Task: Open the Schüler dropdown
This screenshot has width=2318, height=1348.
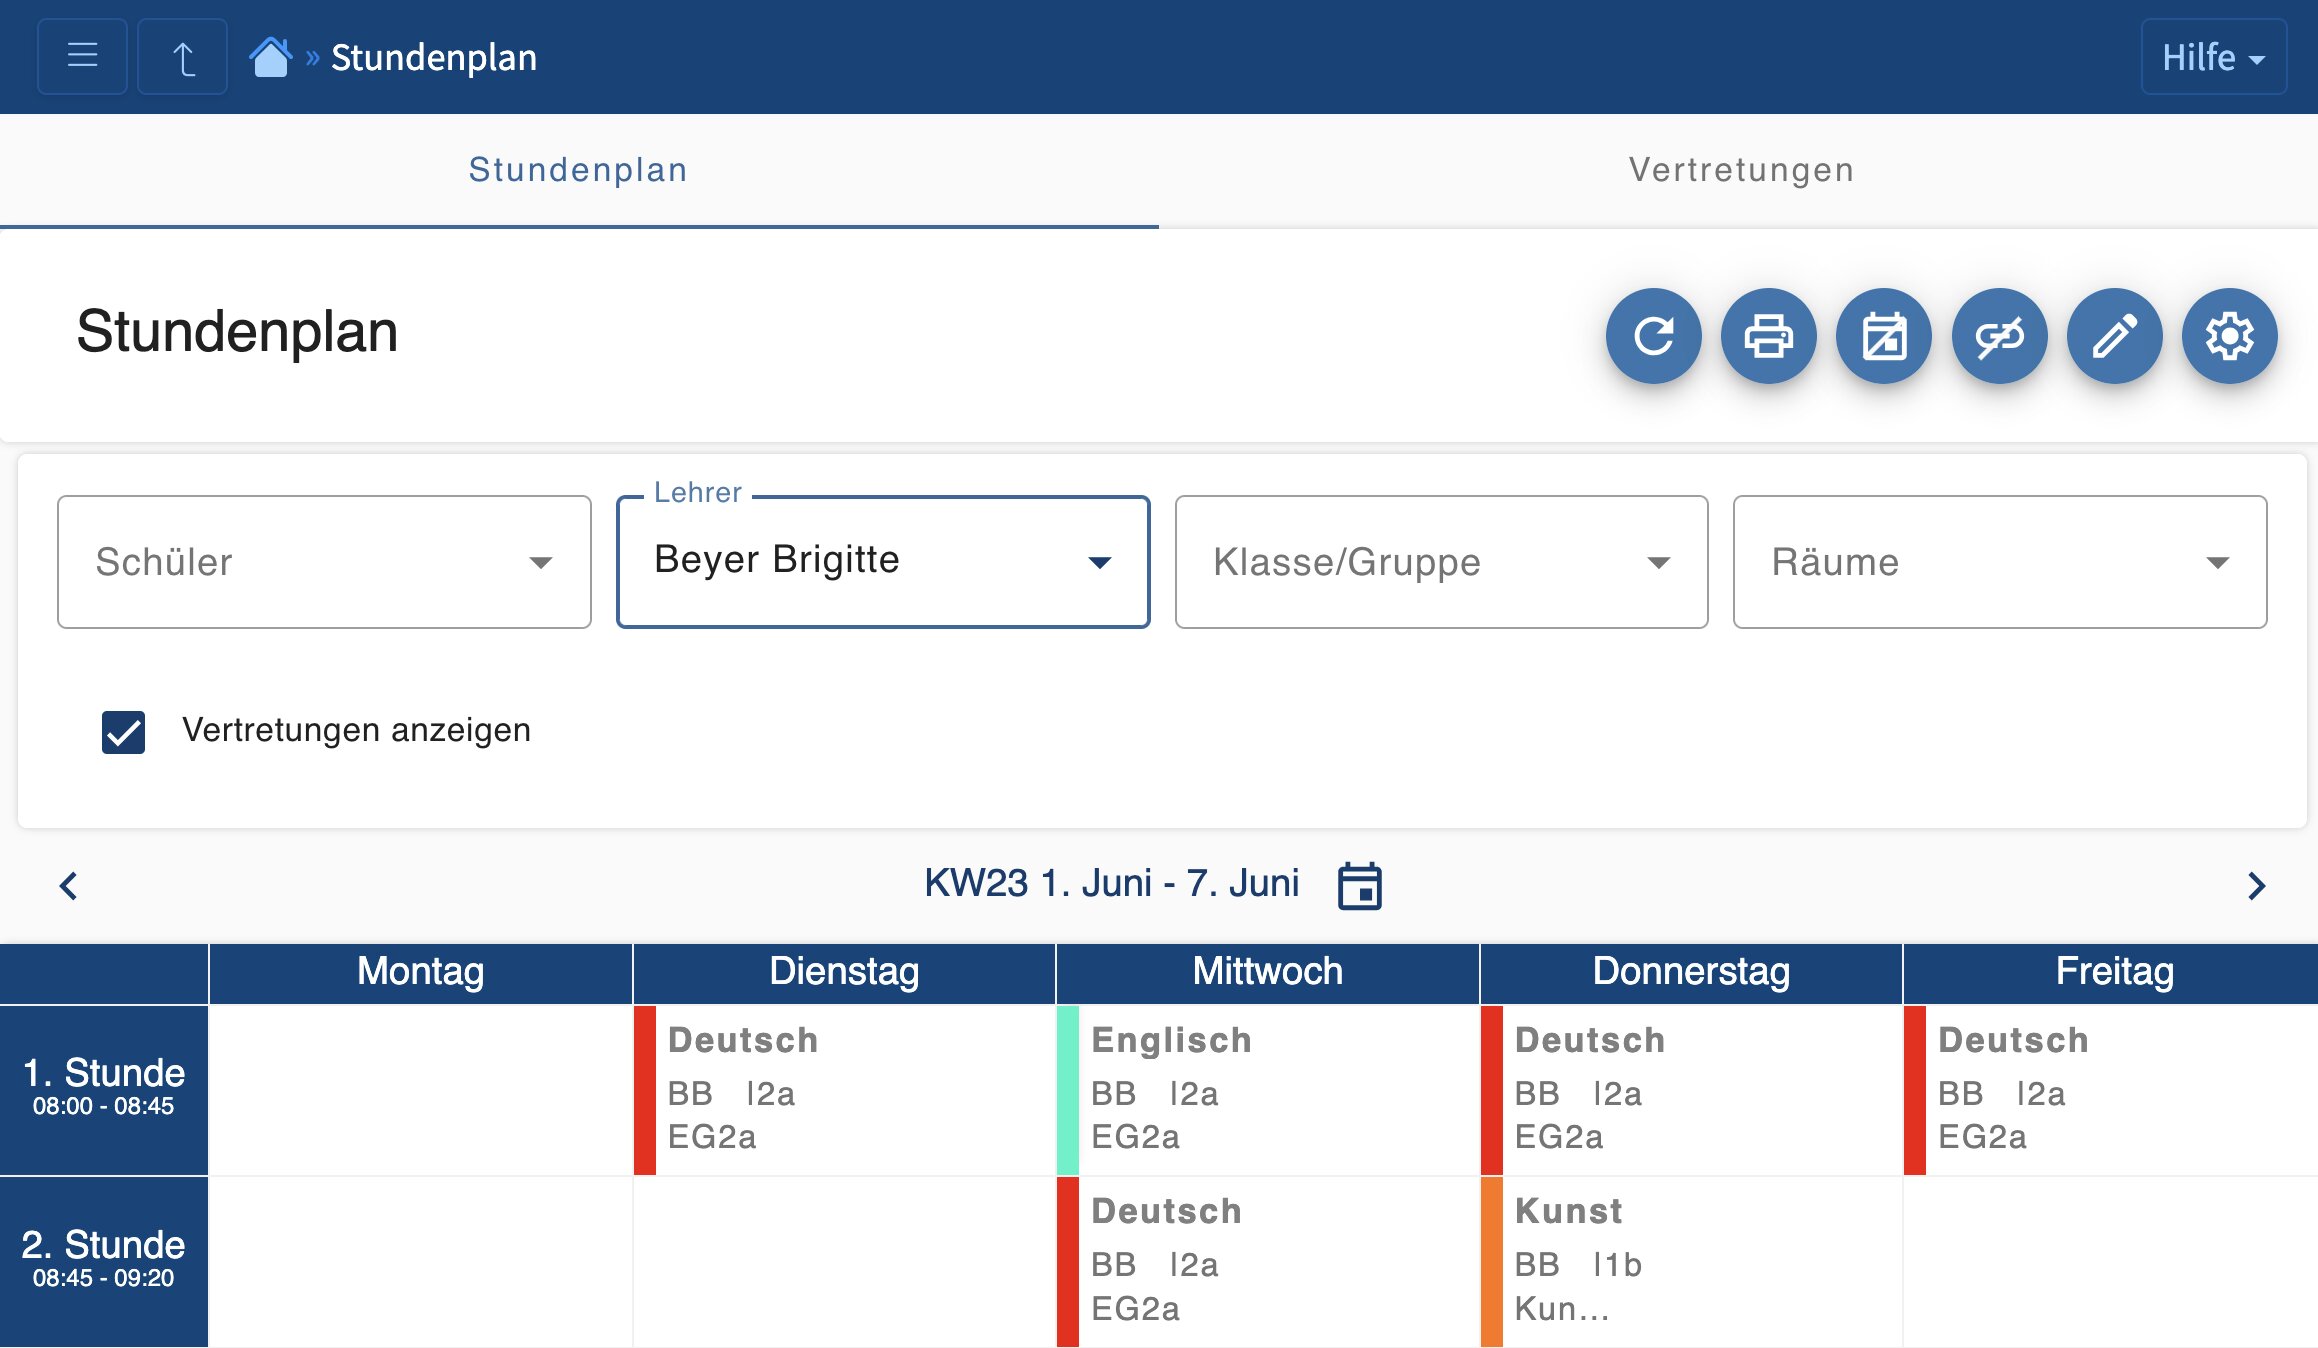Action: tap(324, 562)
